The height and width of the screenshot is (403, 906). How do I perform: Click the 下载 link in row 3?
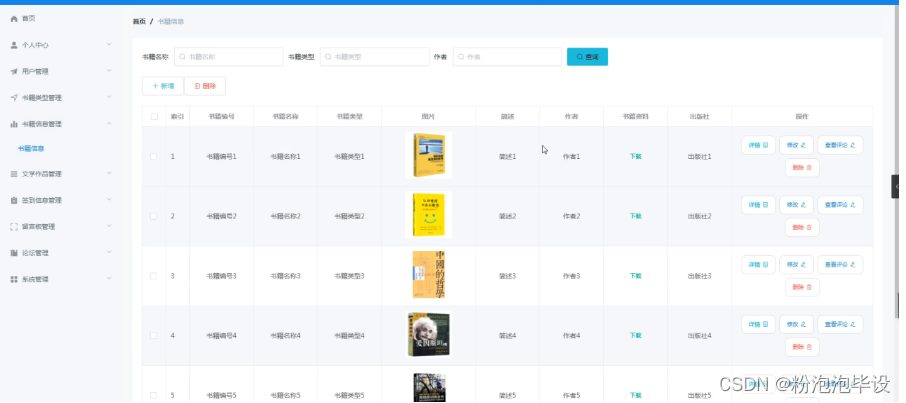click(x=635, y=276)
